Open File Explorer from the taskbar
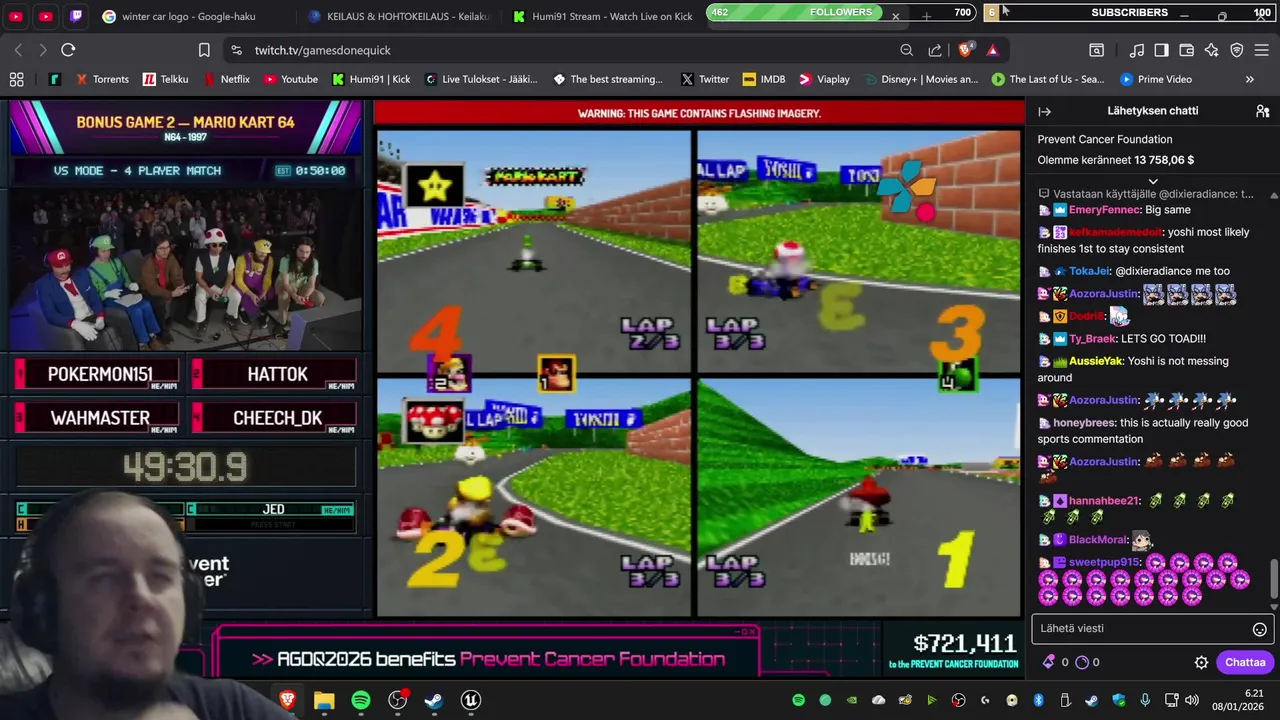The image size is (1280, 720). coord(324,700)
